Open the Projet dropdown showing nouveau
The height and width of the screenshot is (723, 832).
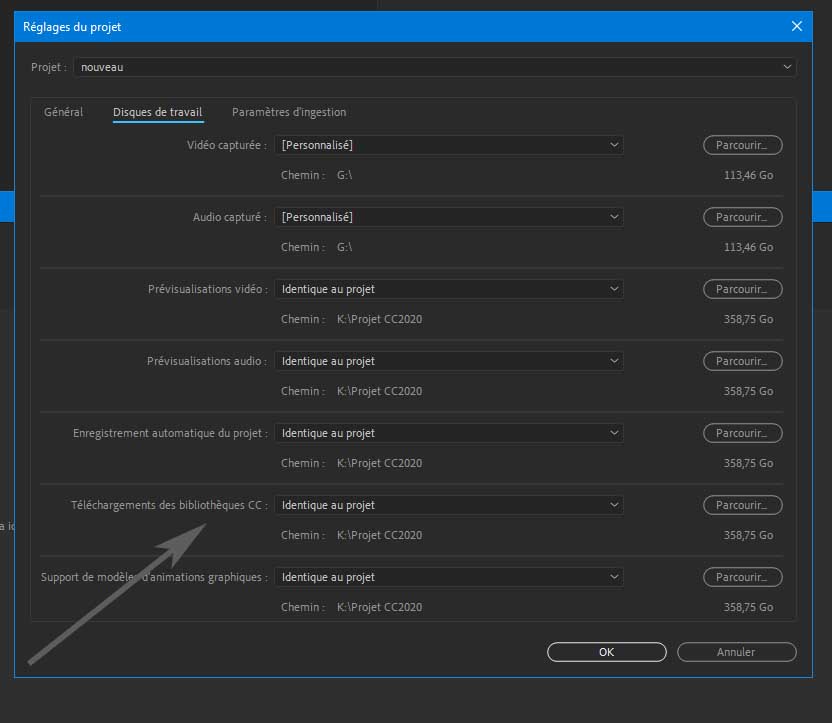pyautogui.click(x=435, y=67)
